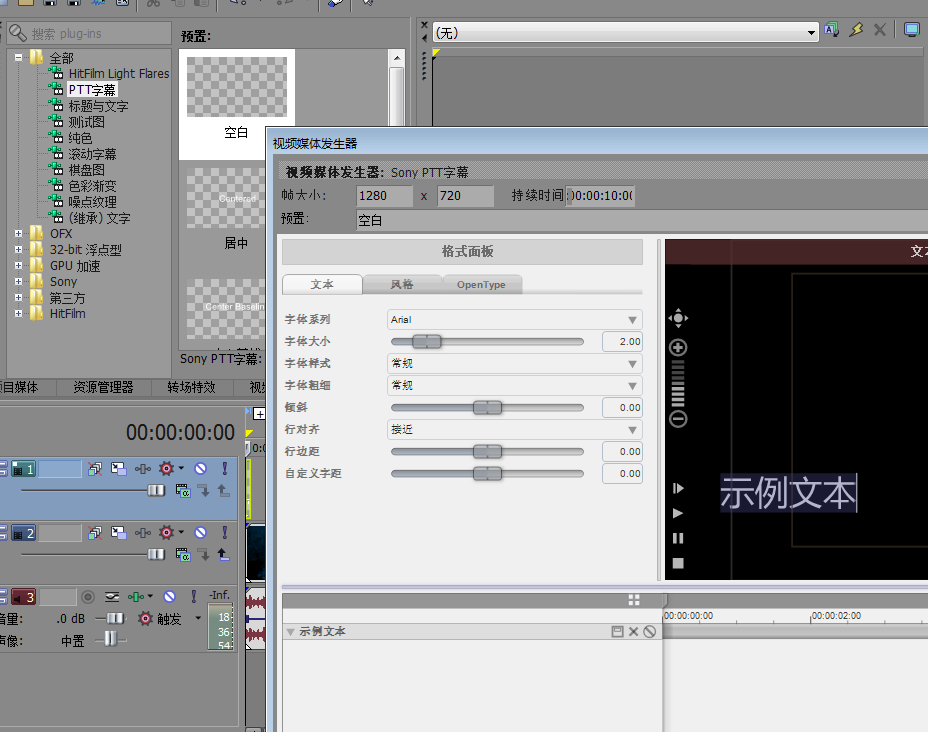
Task: Open compositing mode icon on track 1
Action: [x=183, y=491]
